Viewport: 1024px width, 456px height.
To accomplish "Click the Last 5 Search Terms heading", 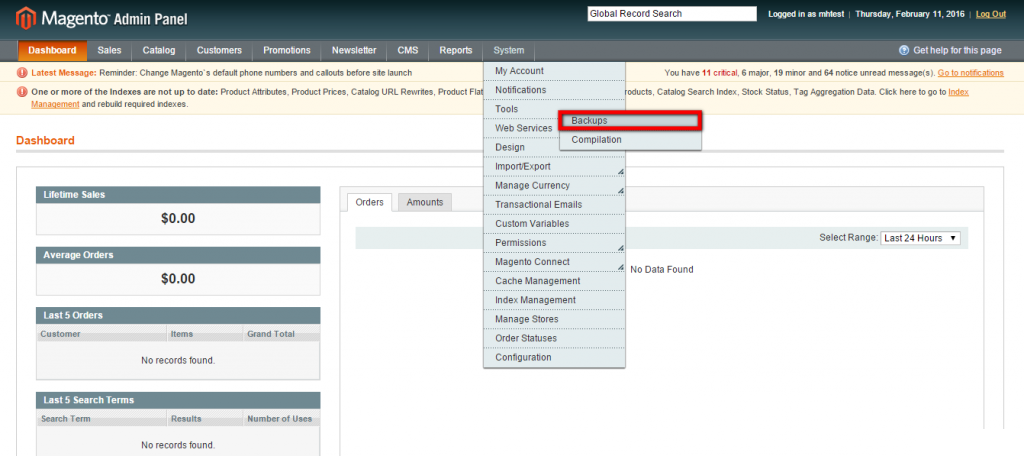I will click(178, 400).
